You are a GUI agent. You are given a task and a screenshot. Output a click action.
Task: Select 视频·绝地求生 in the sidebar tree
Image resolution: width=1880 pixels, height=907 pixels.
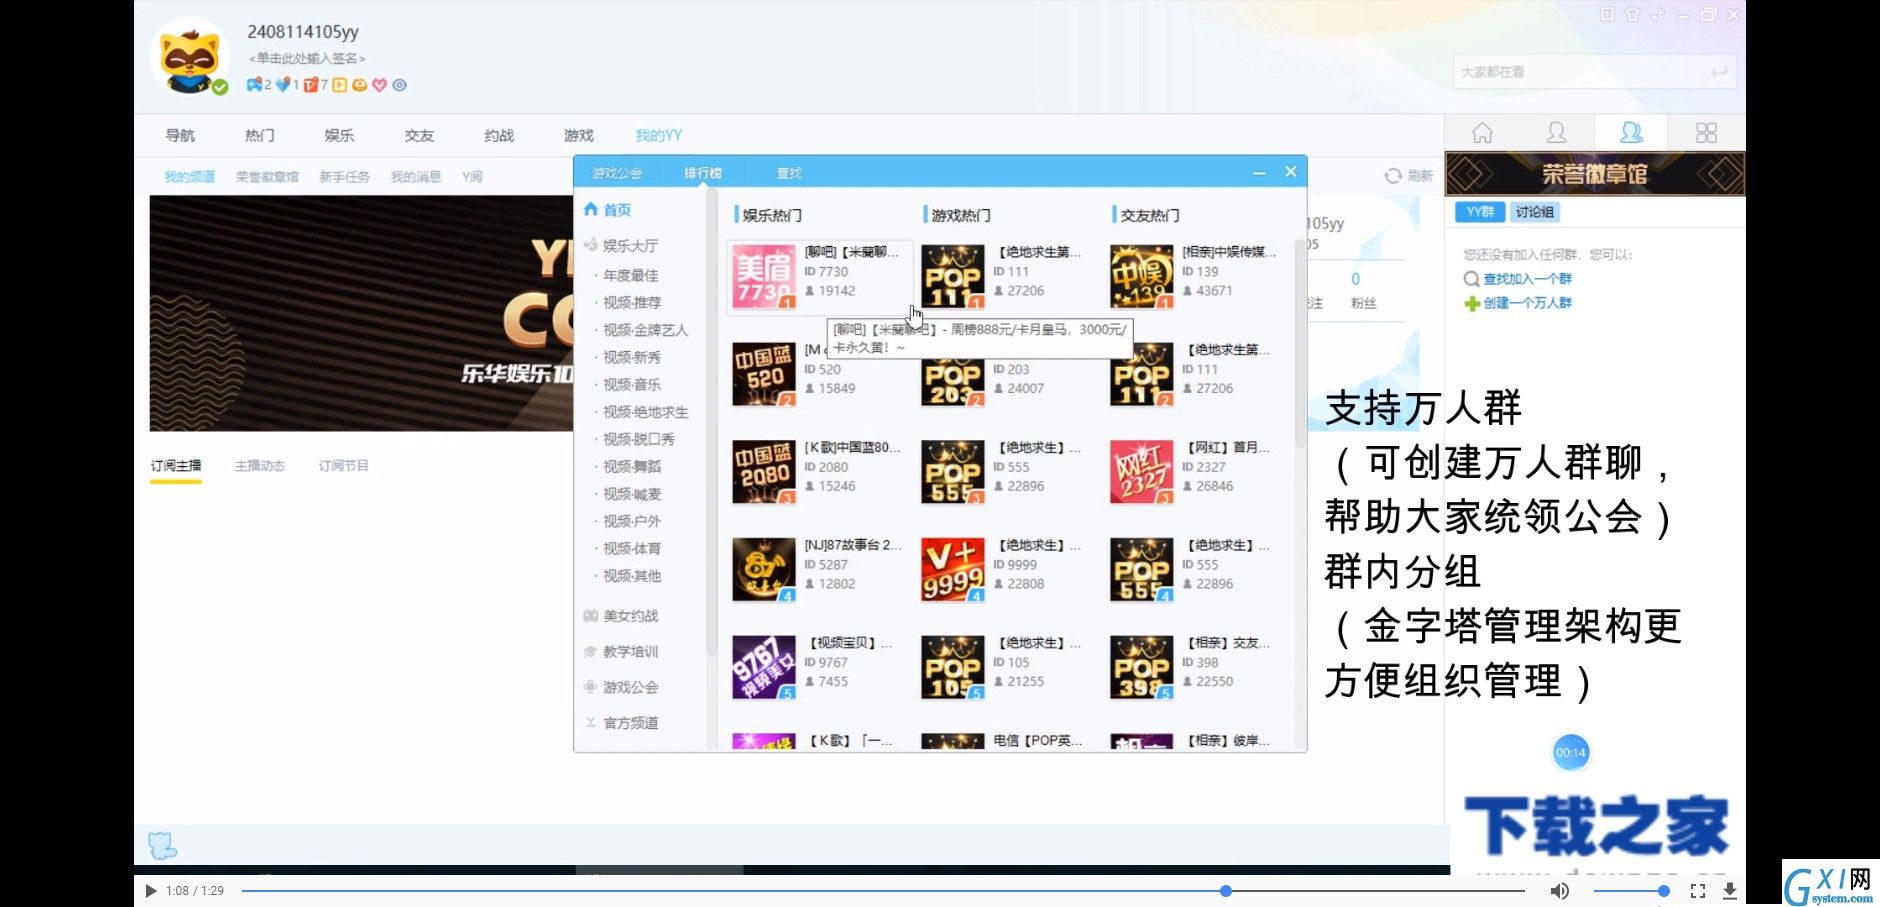point(645,412)
